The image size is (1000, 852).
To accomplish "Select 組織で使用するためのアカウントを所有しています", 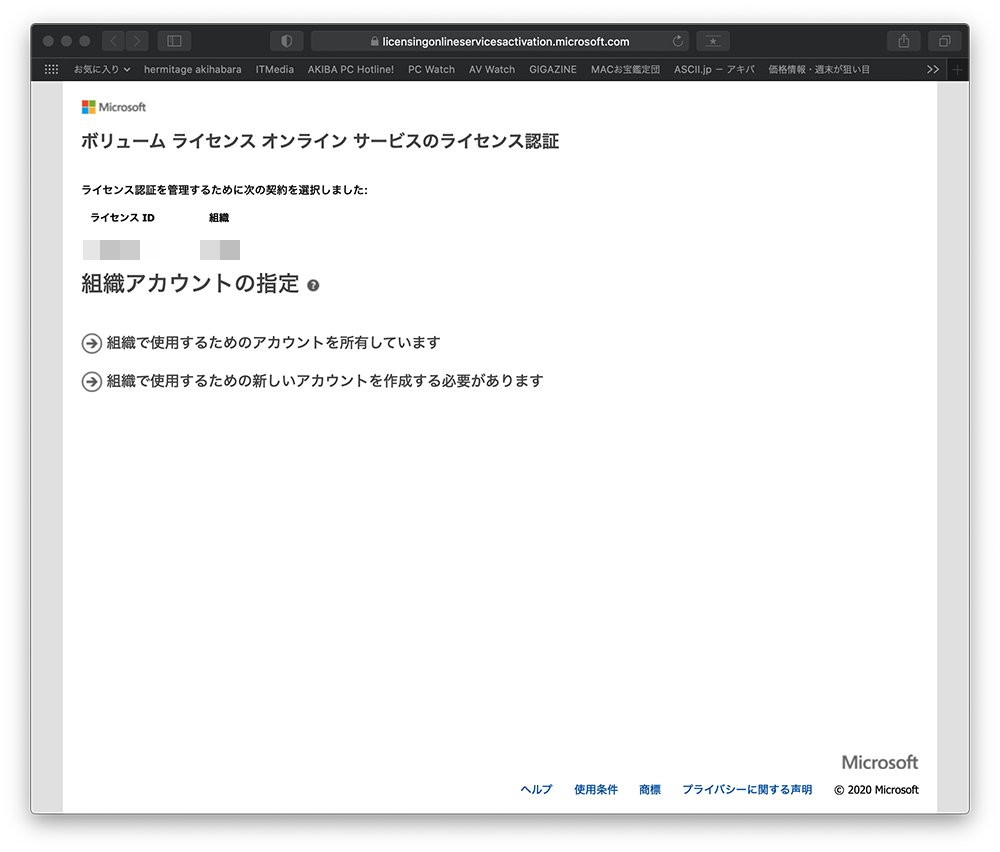I will click(x=274, y=342).
